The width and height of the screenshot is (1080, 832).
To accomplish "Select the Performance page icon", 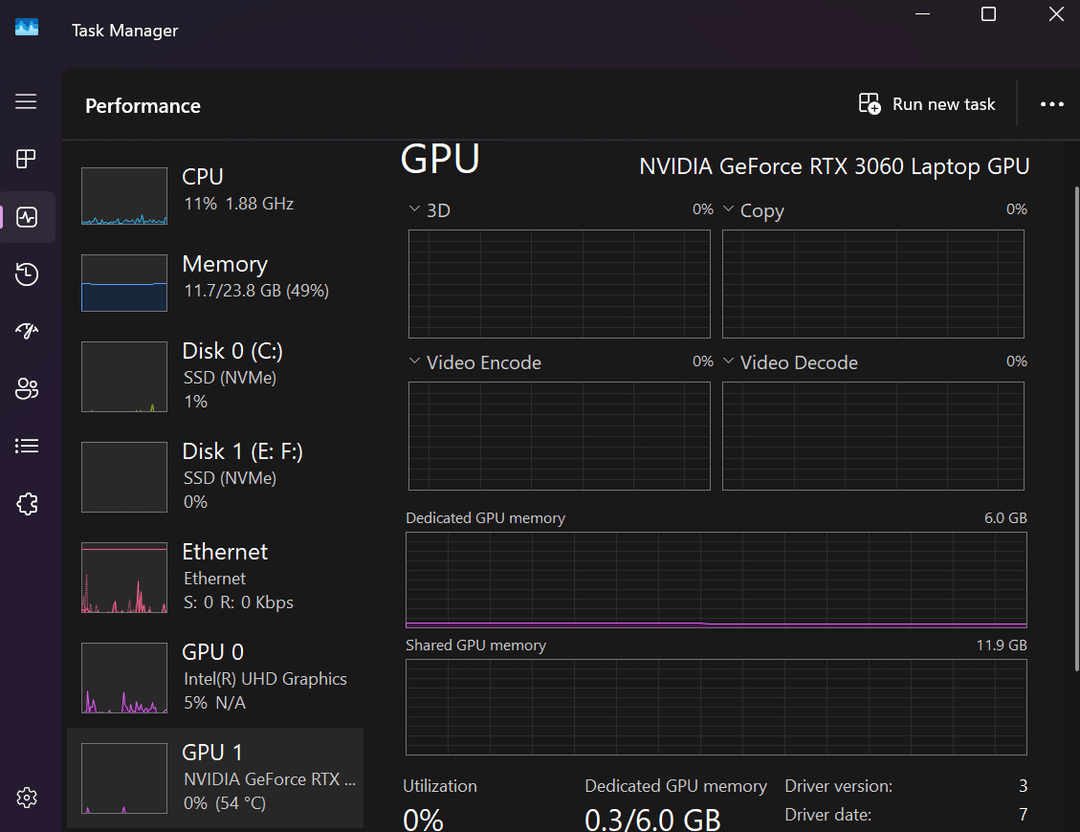I will [26, 217].
